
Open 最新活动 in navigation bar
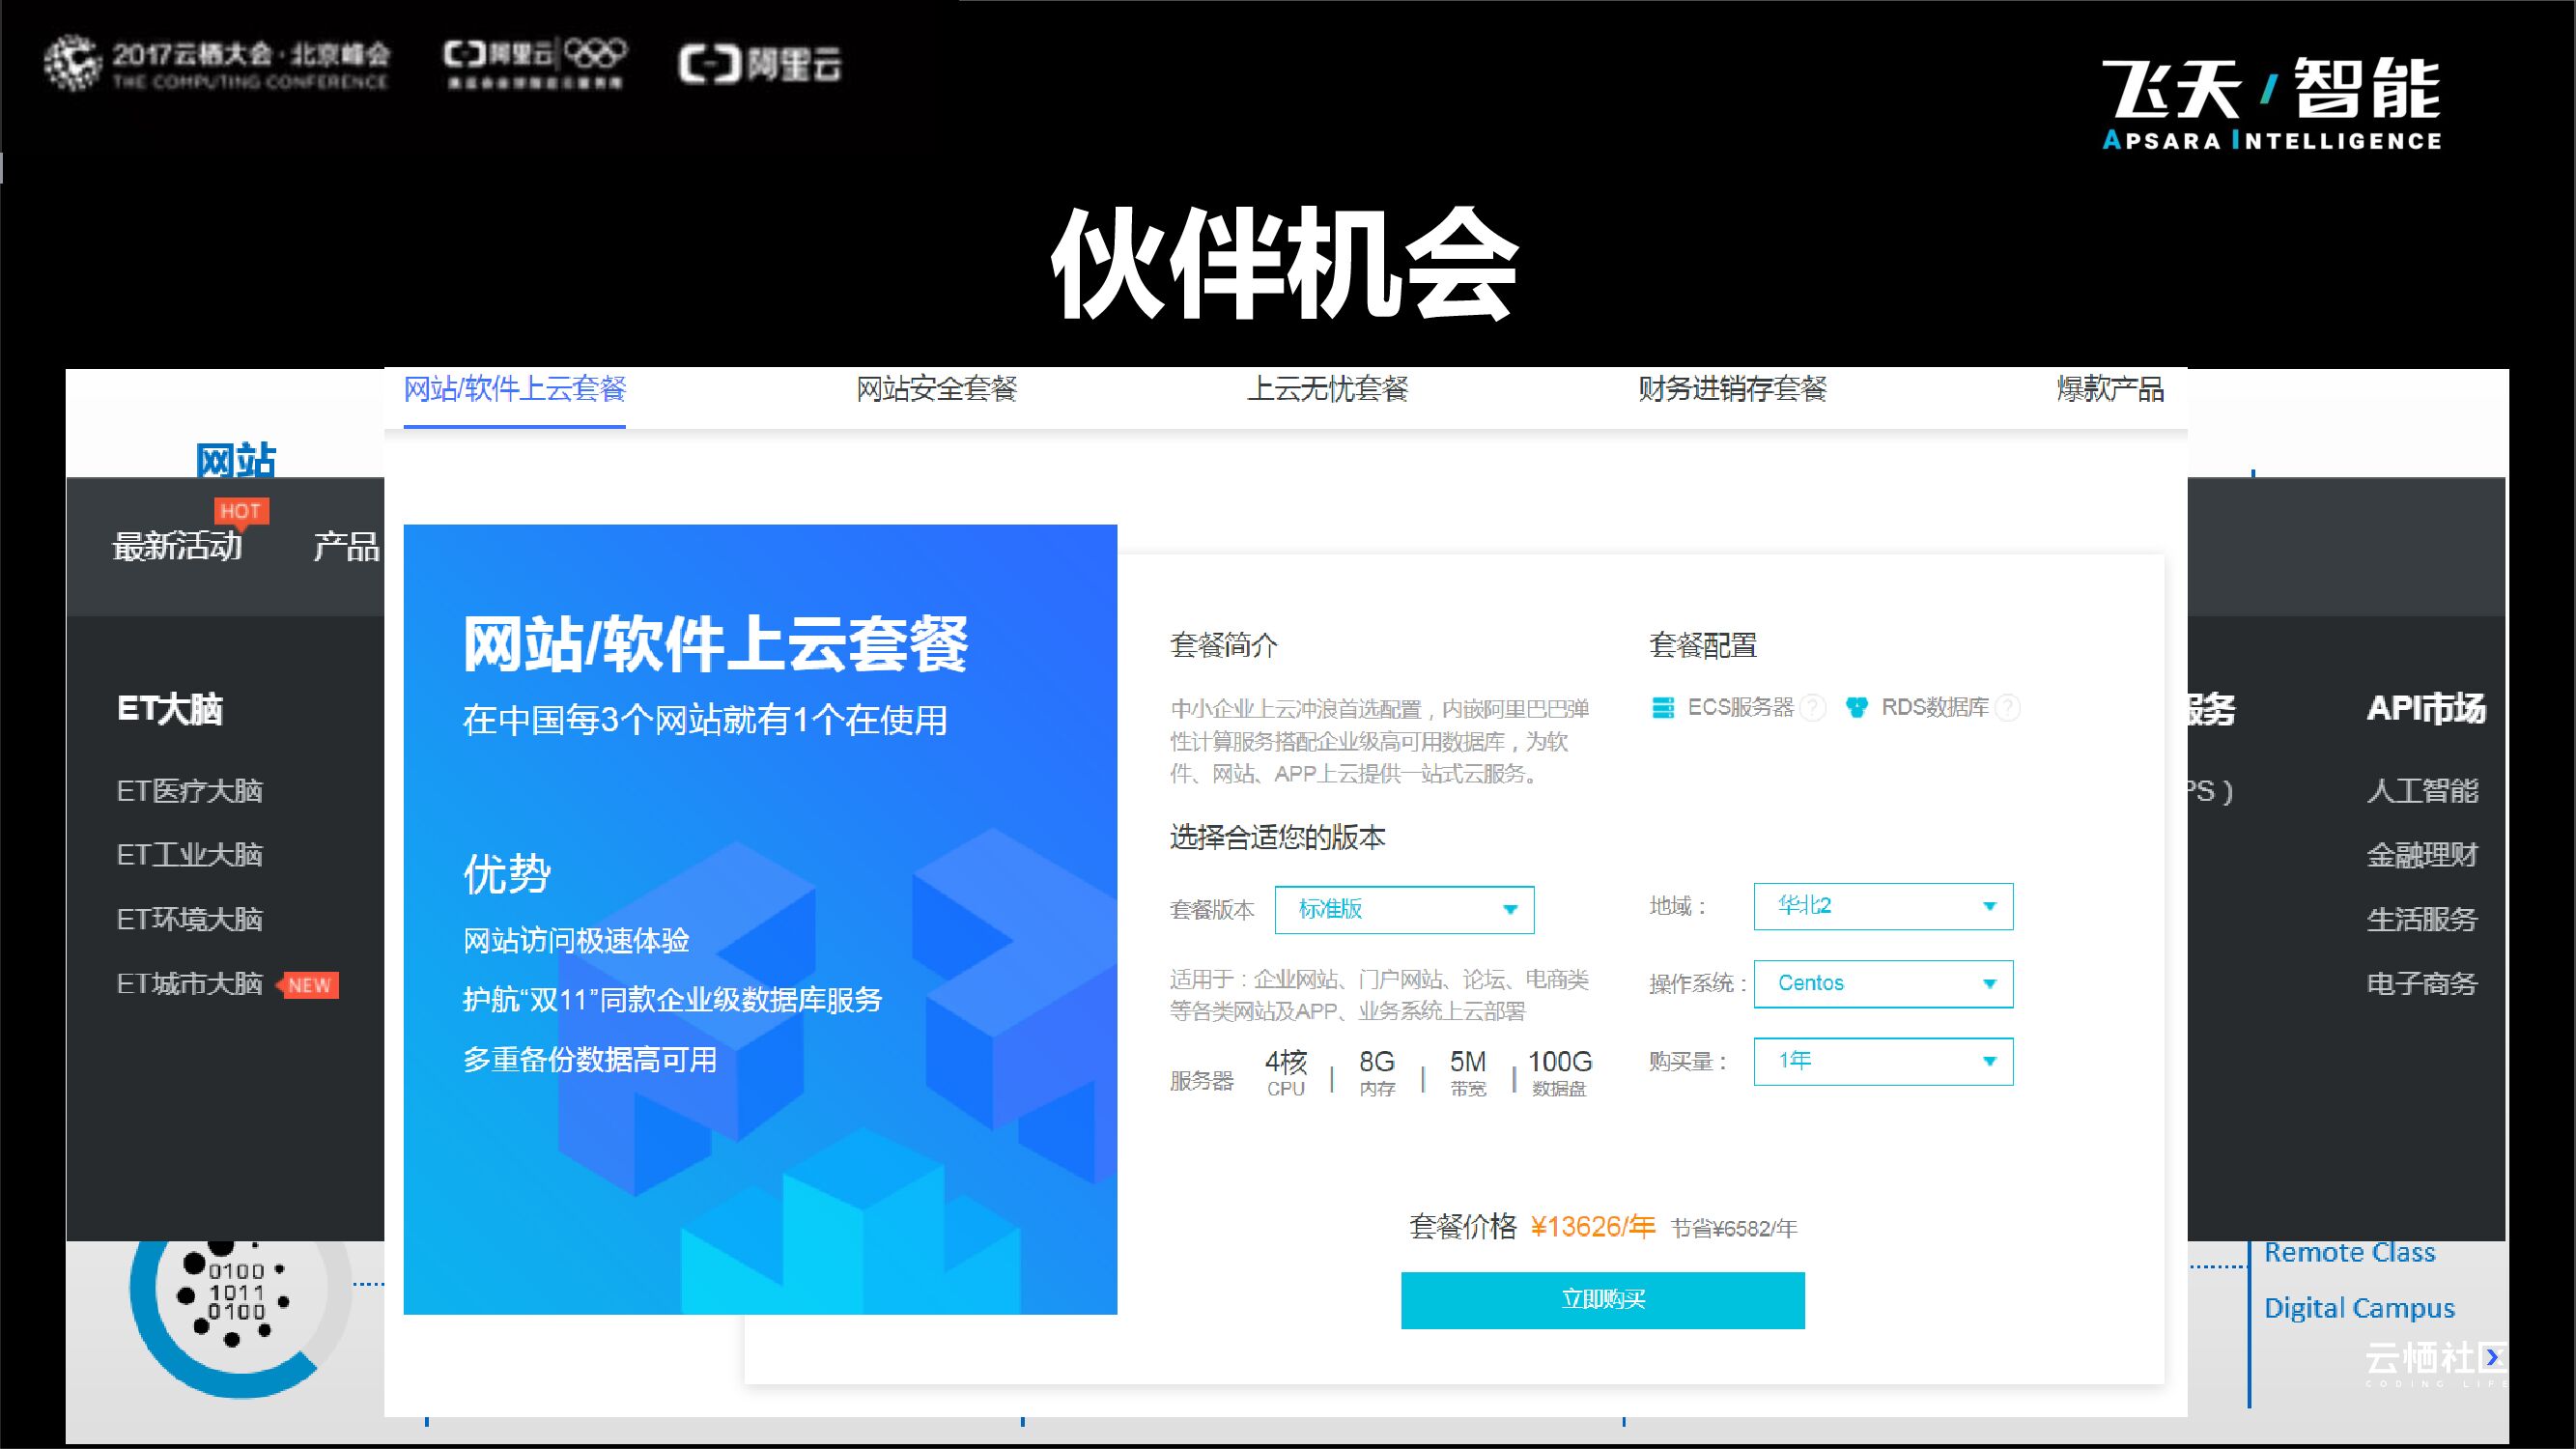tap(177, 546)
